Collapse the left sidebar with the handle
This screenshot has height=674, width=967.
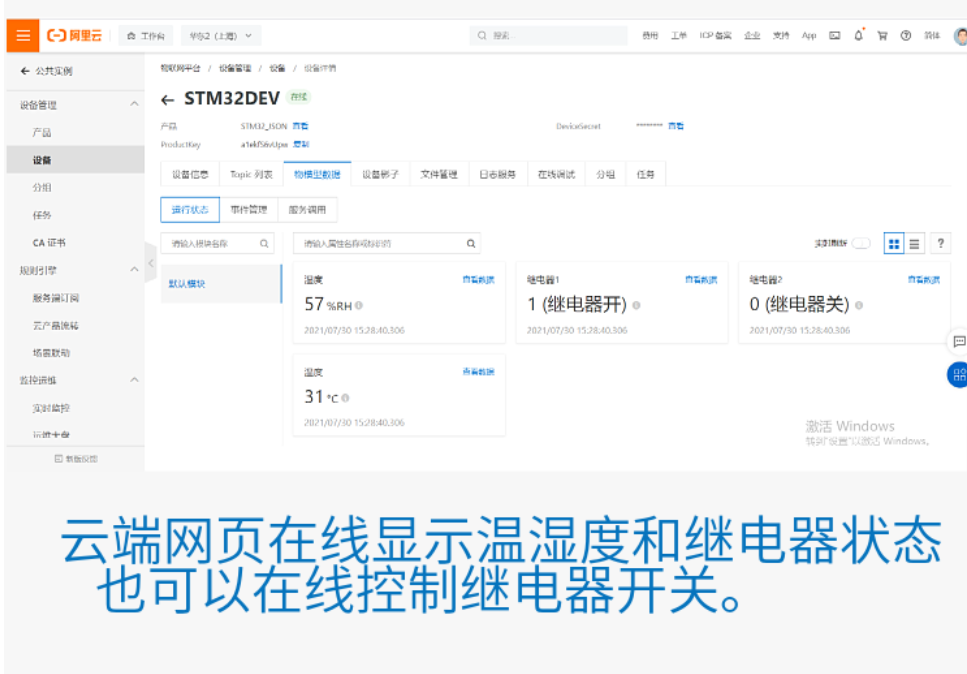151,263
